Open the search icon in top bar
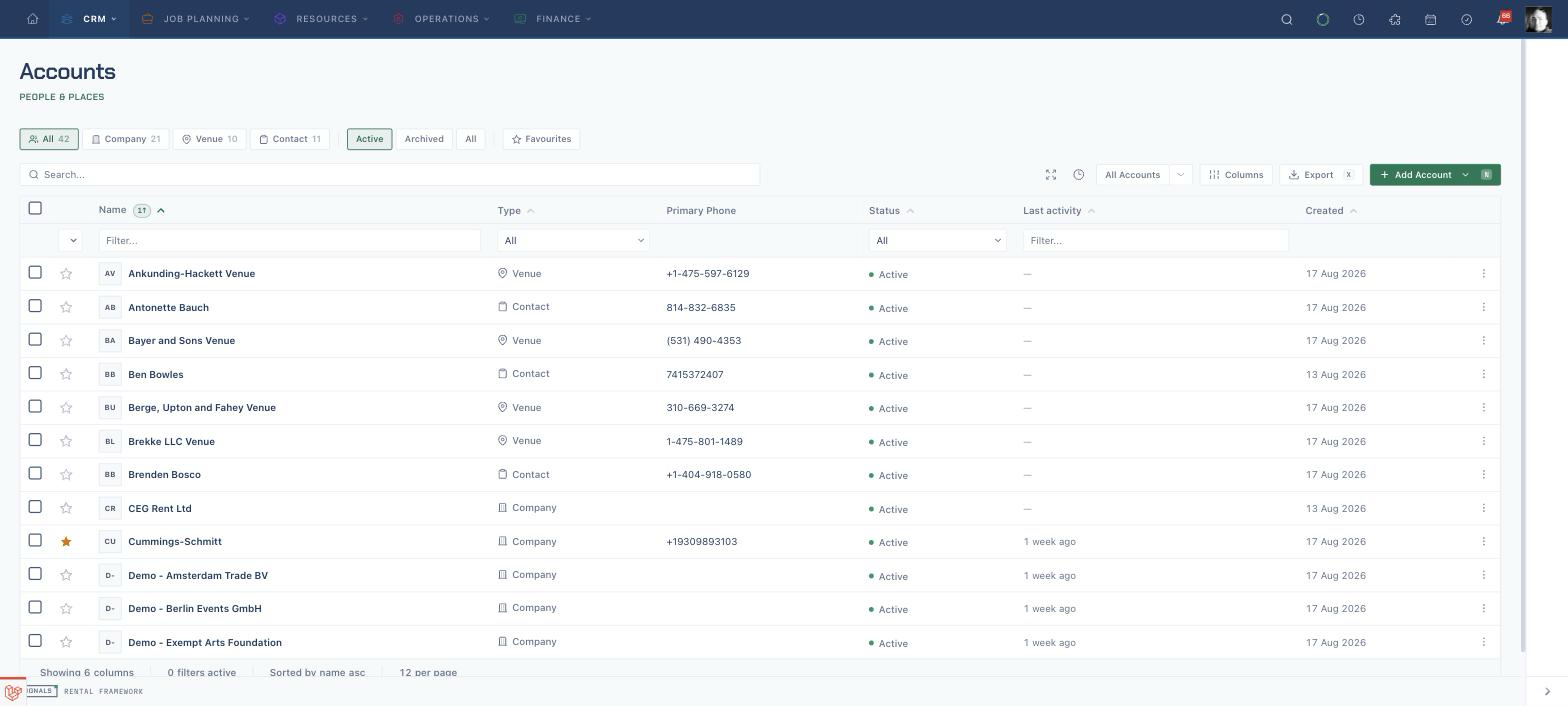 pos(1287,19)
